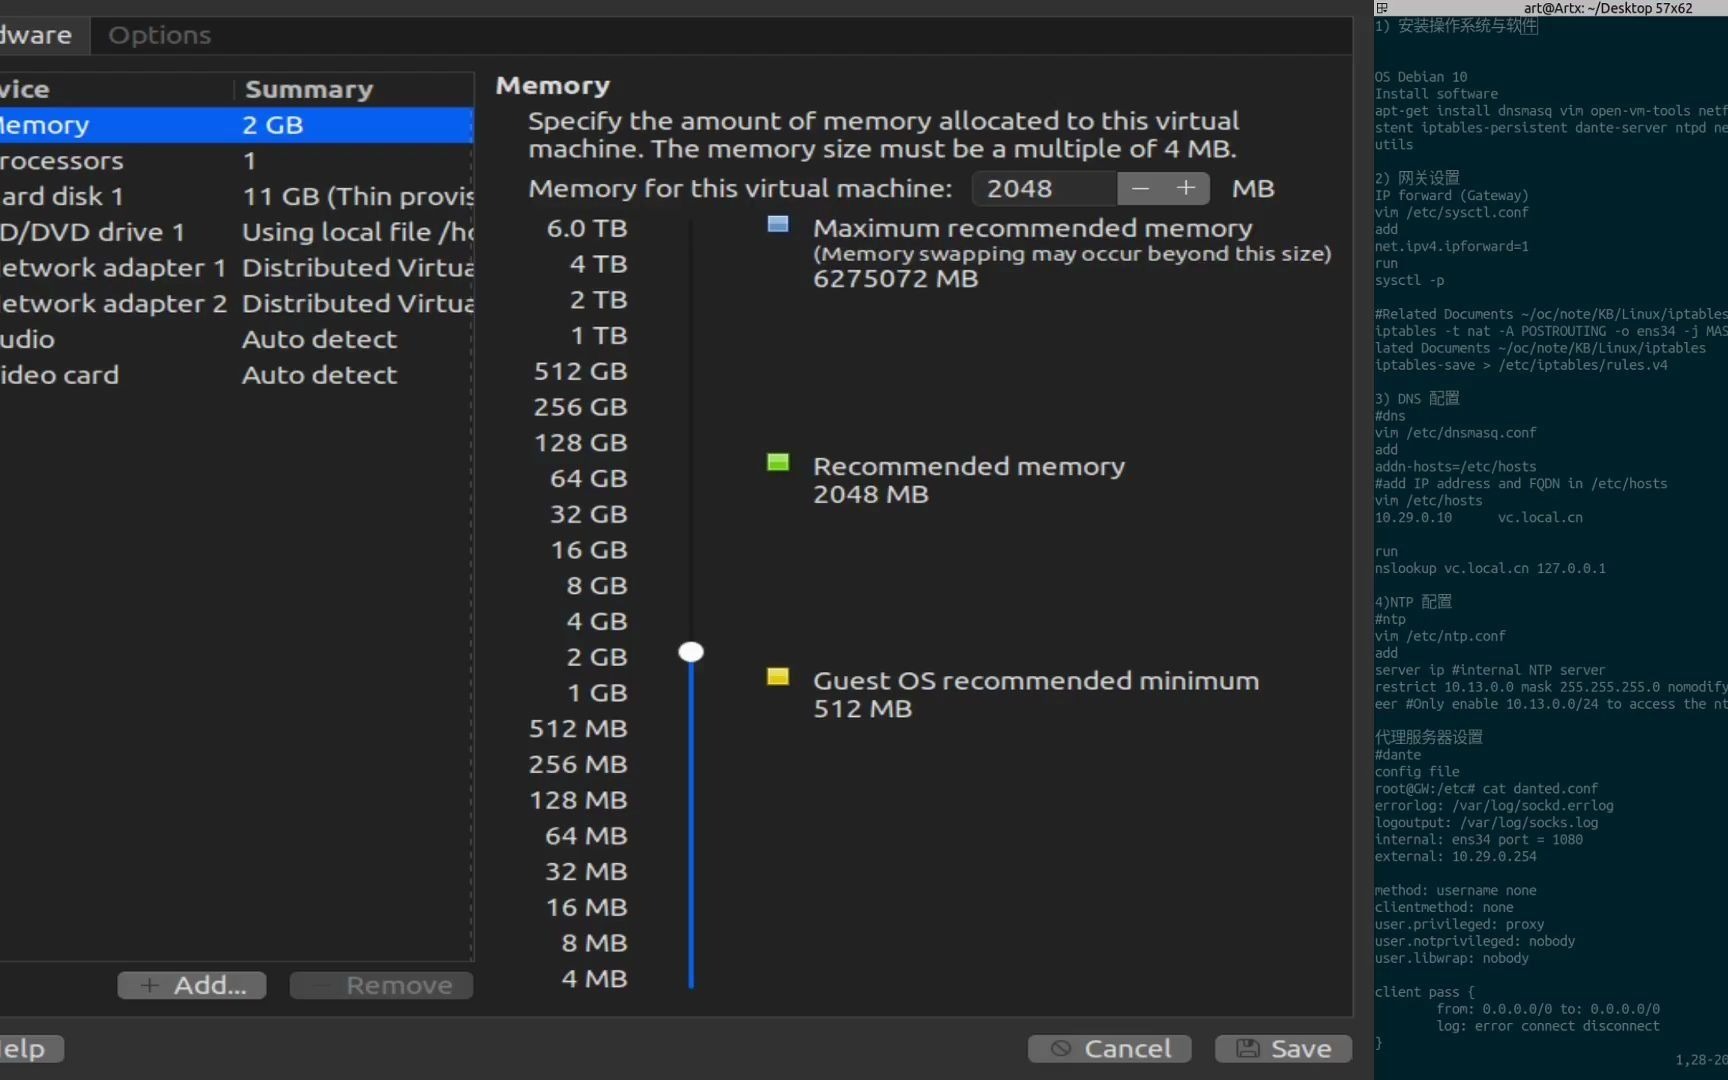Click the yellow Guest OS minimum marker

(778, 677)
